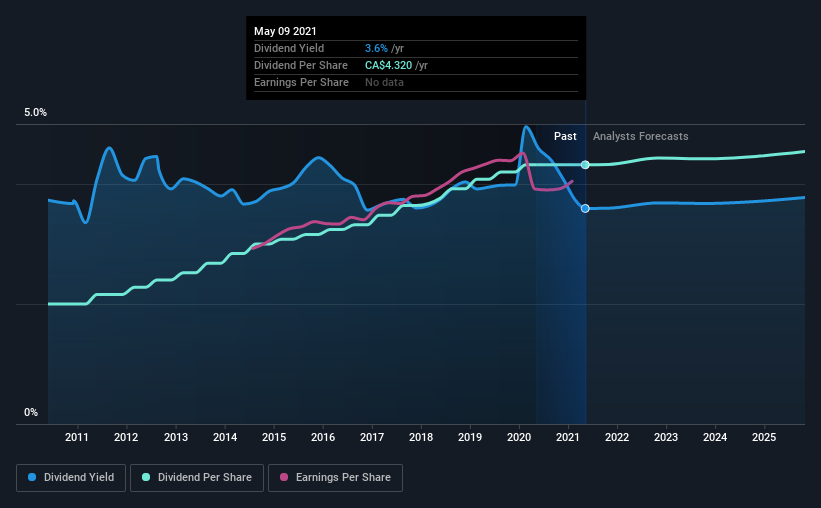
Task: Click the 2018 x-axis year label
Action: pyautogui.click(x=421, y=437)
